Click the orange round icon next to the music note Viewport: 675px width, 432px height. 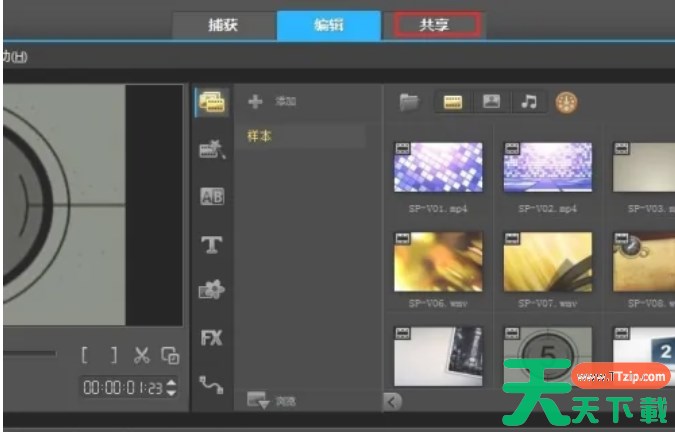pos(566,102)
